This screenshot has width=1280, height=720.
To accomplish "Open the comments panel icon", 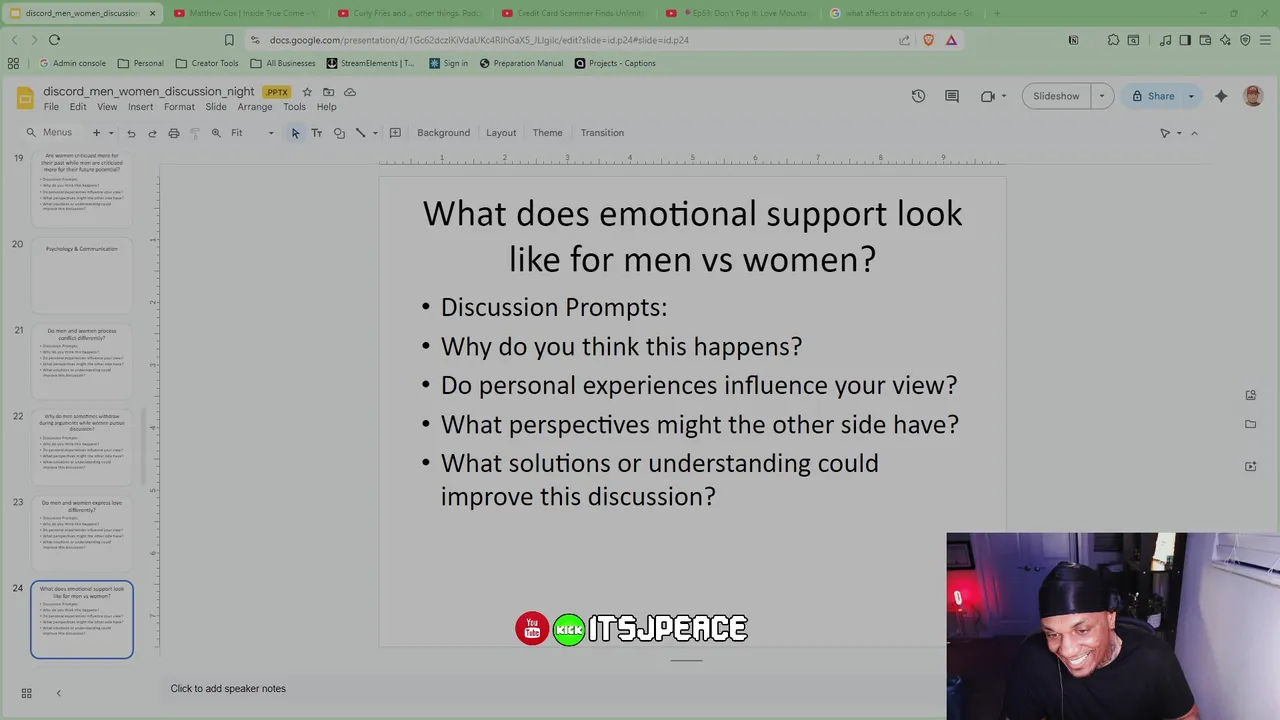I will click(x=952, y=96).
